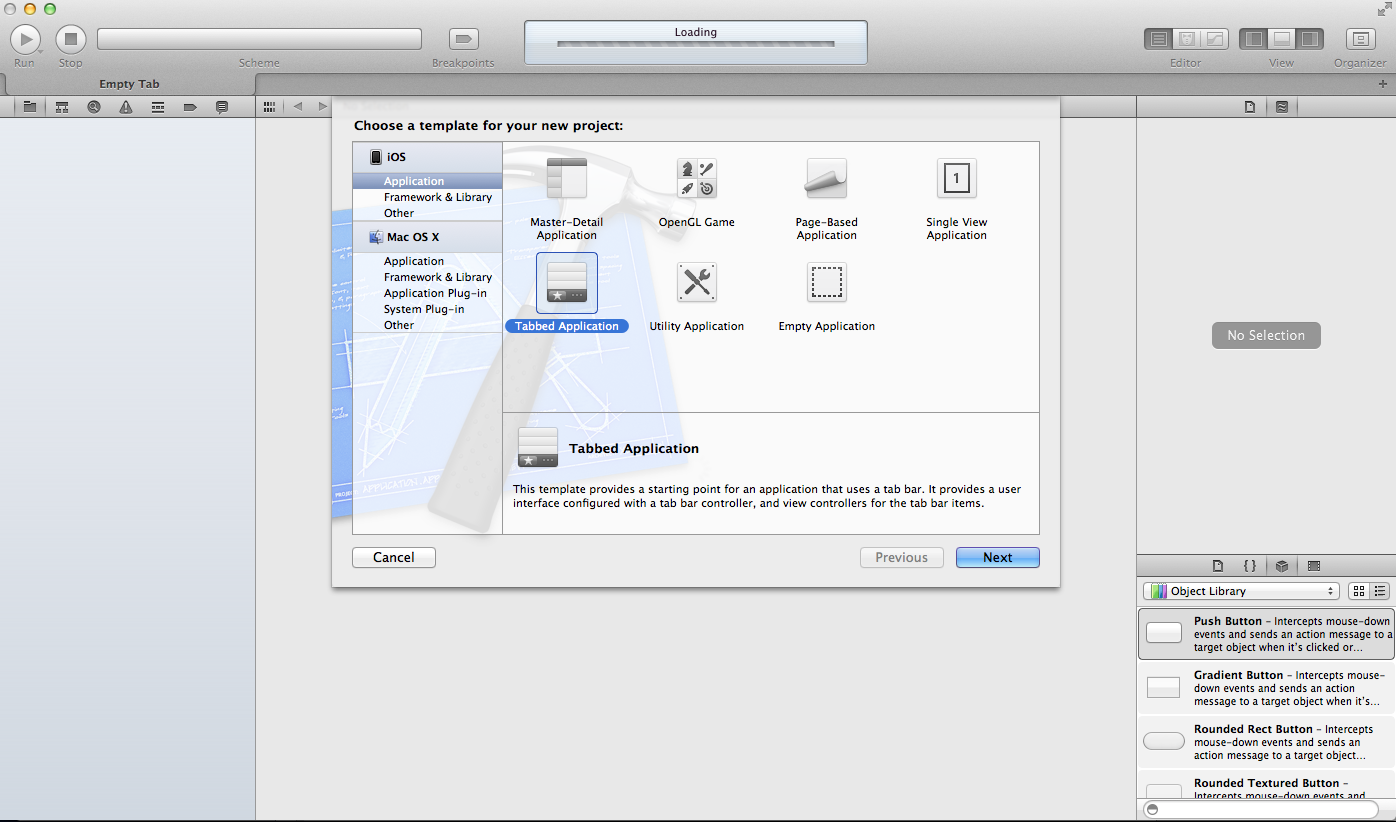1396x822 pixels.
Task: Go back with the left arrow
Action: point(297,106)
